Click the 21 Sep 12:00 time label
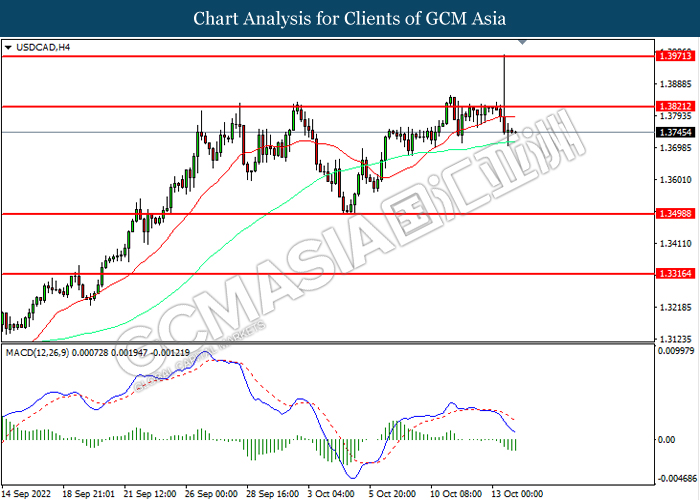Image resolution: width=700 pixels, height=500 pixels. click(150, 494)
